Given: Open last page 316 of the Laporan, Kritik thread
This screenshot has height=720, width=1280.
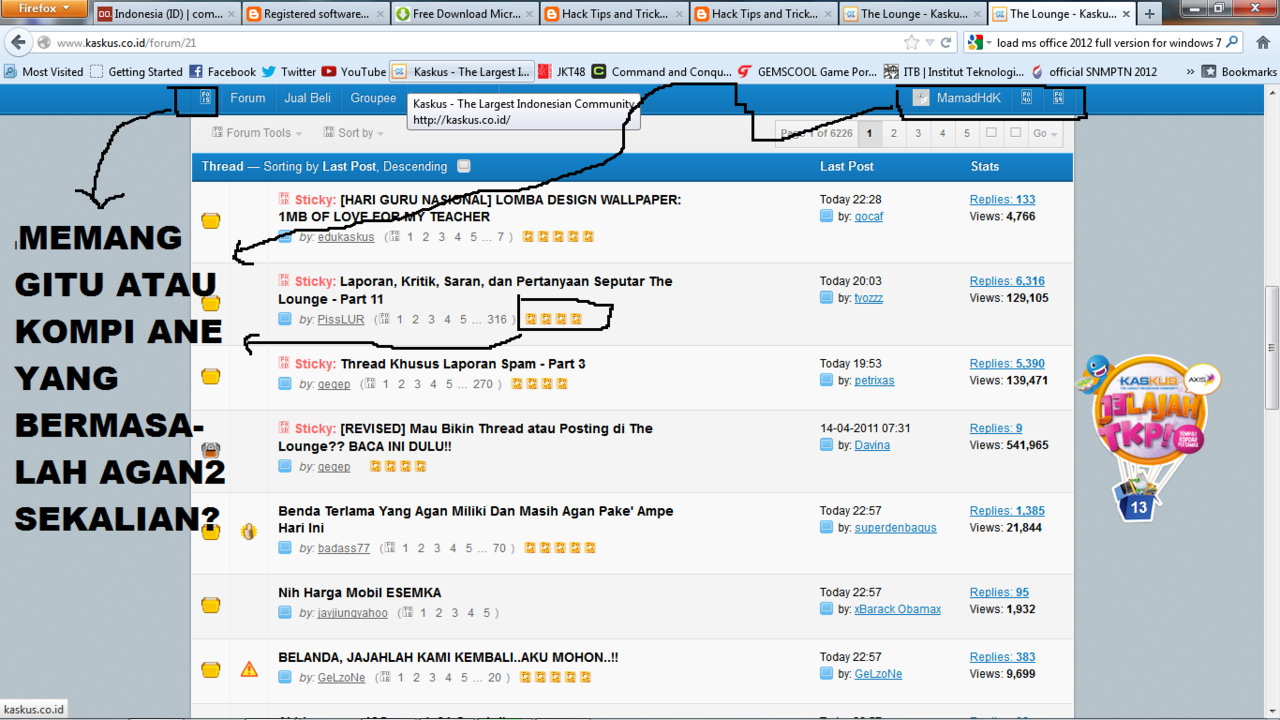Looking at the screenshot, I should (497, 320).
